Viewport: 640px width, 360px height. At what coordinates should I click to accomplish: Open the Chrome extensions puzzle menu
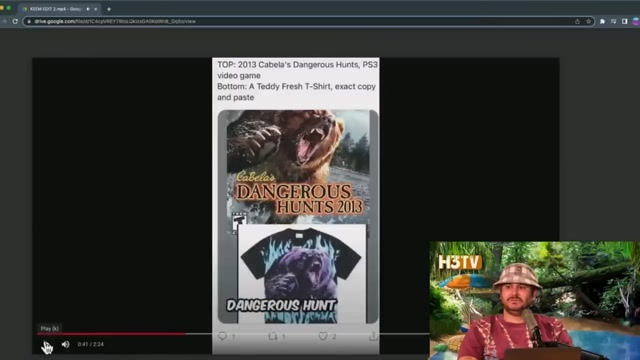(602, 21)
